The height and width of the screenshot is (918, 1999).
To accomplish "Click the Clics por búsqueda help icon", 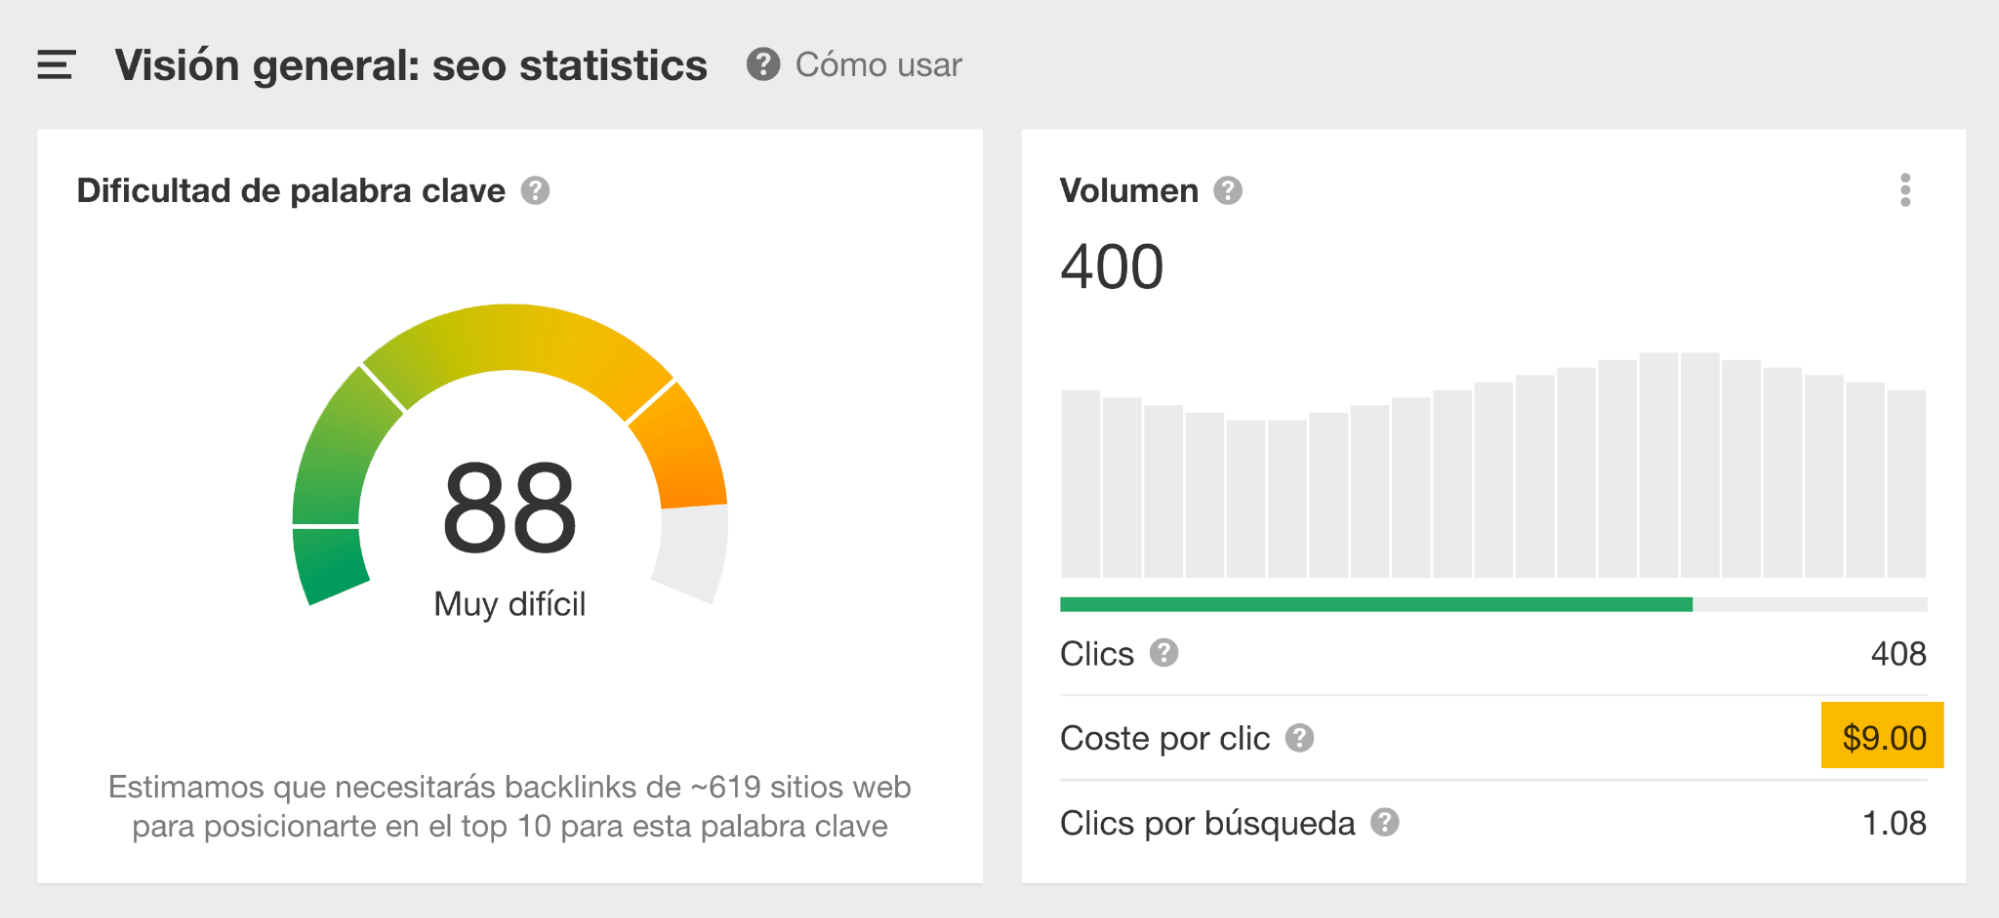I will (1387, 823).
